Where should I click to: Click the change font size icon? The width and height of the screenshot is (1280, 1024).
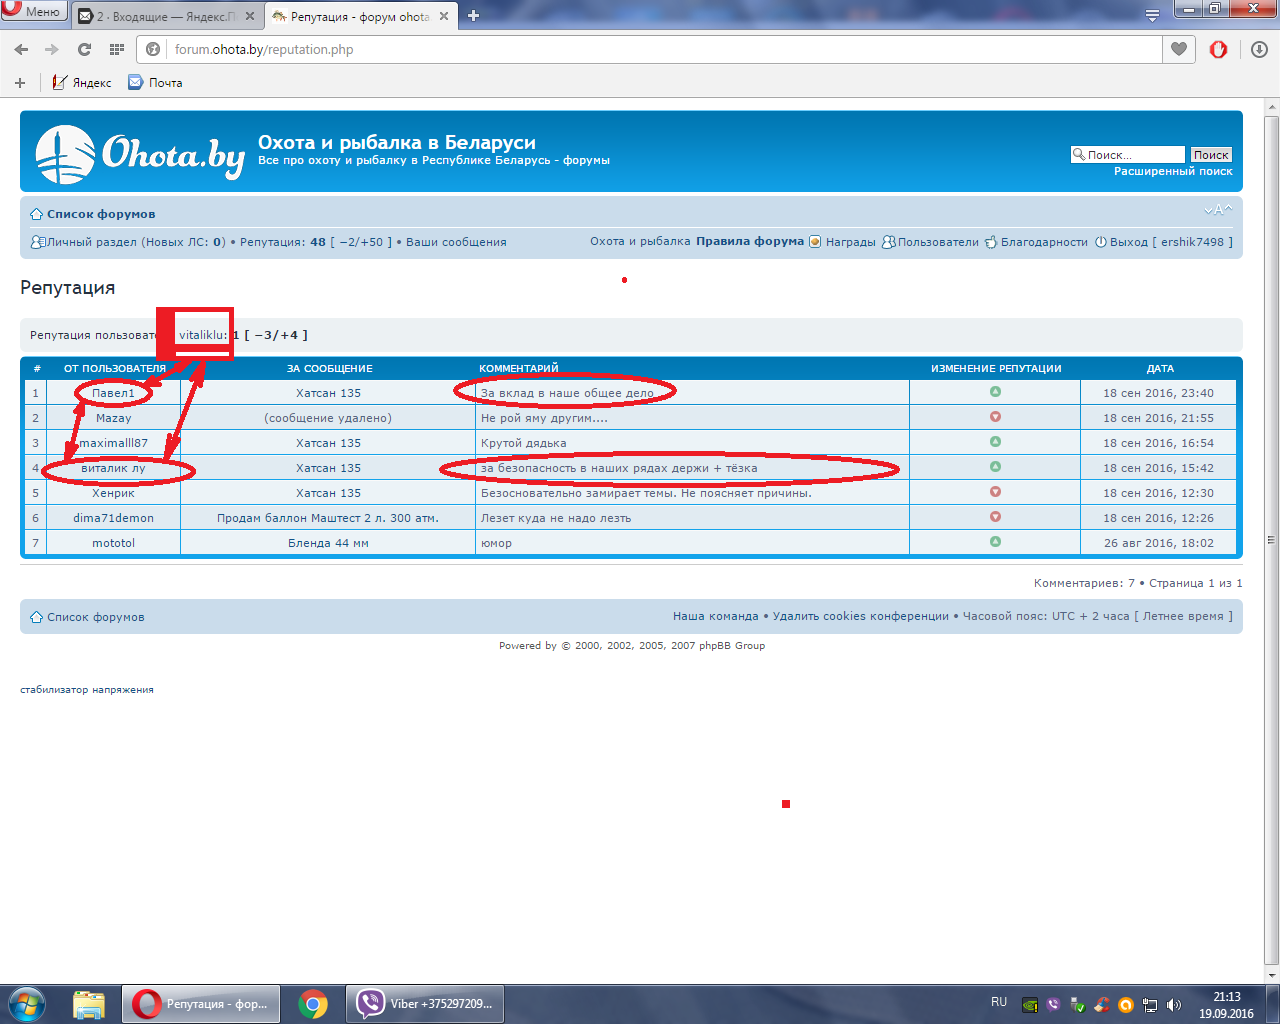(x=1218, y=210)
